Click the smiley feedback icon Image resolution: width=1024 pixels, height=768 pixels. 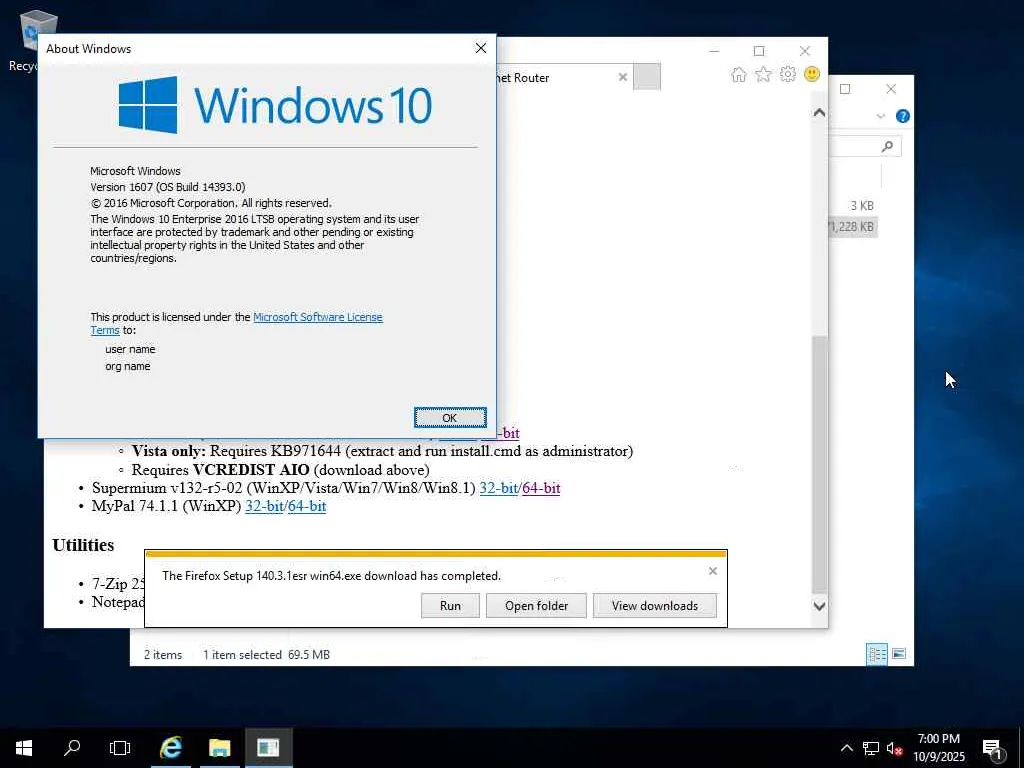pyautogui.click(x=812, y=74)
